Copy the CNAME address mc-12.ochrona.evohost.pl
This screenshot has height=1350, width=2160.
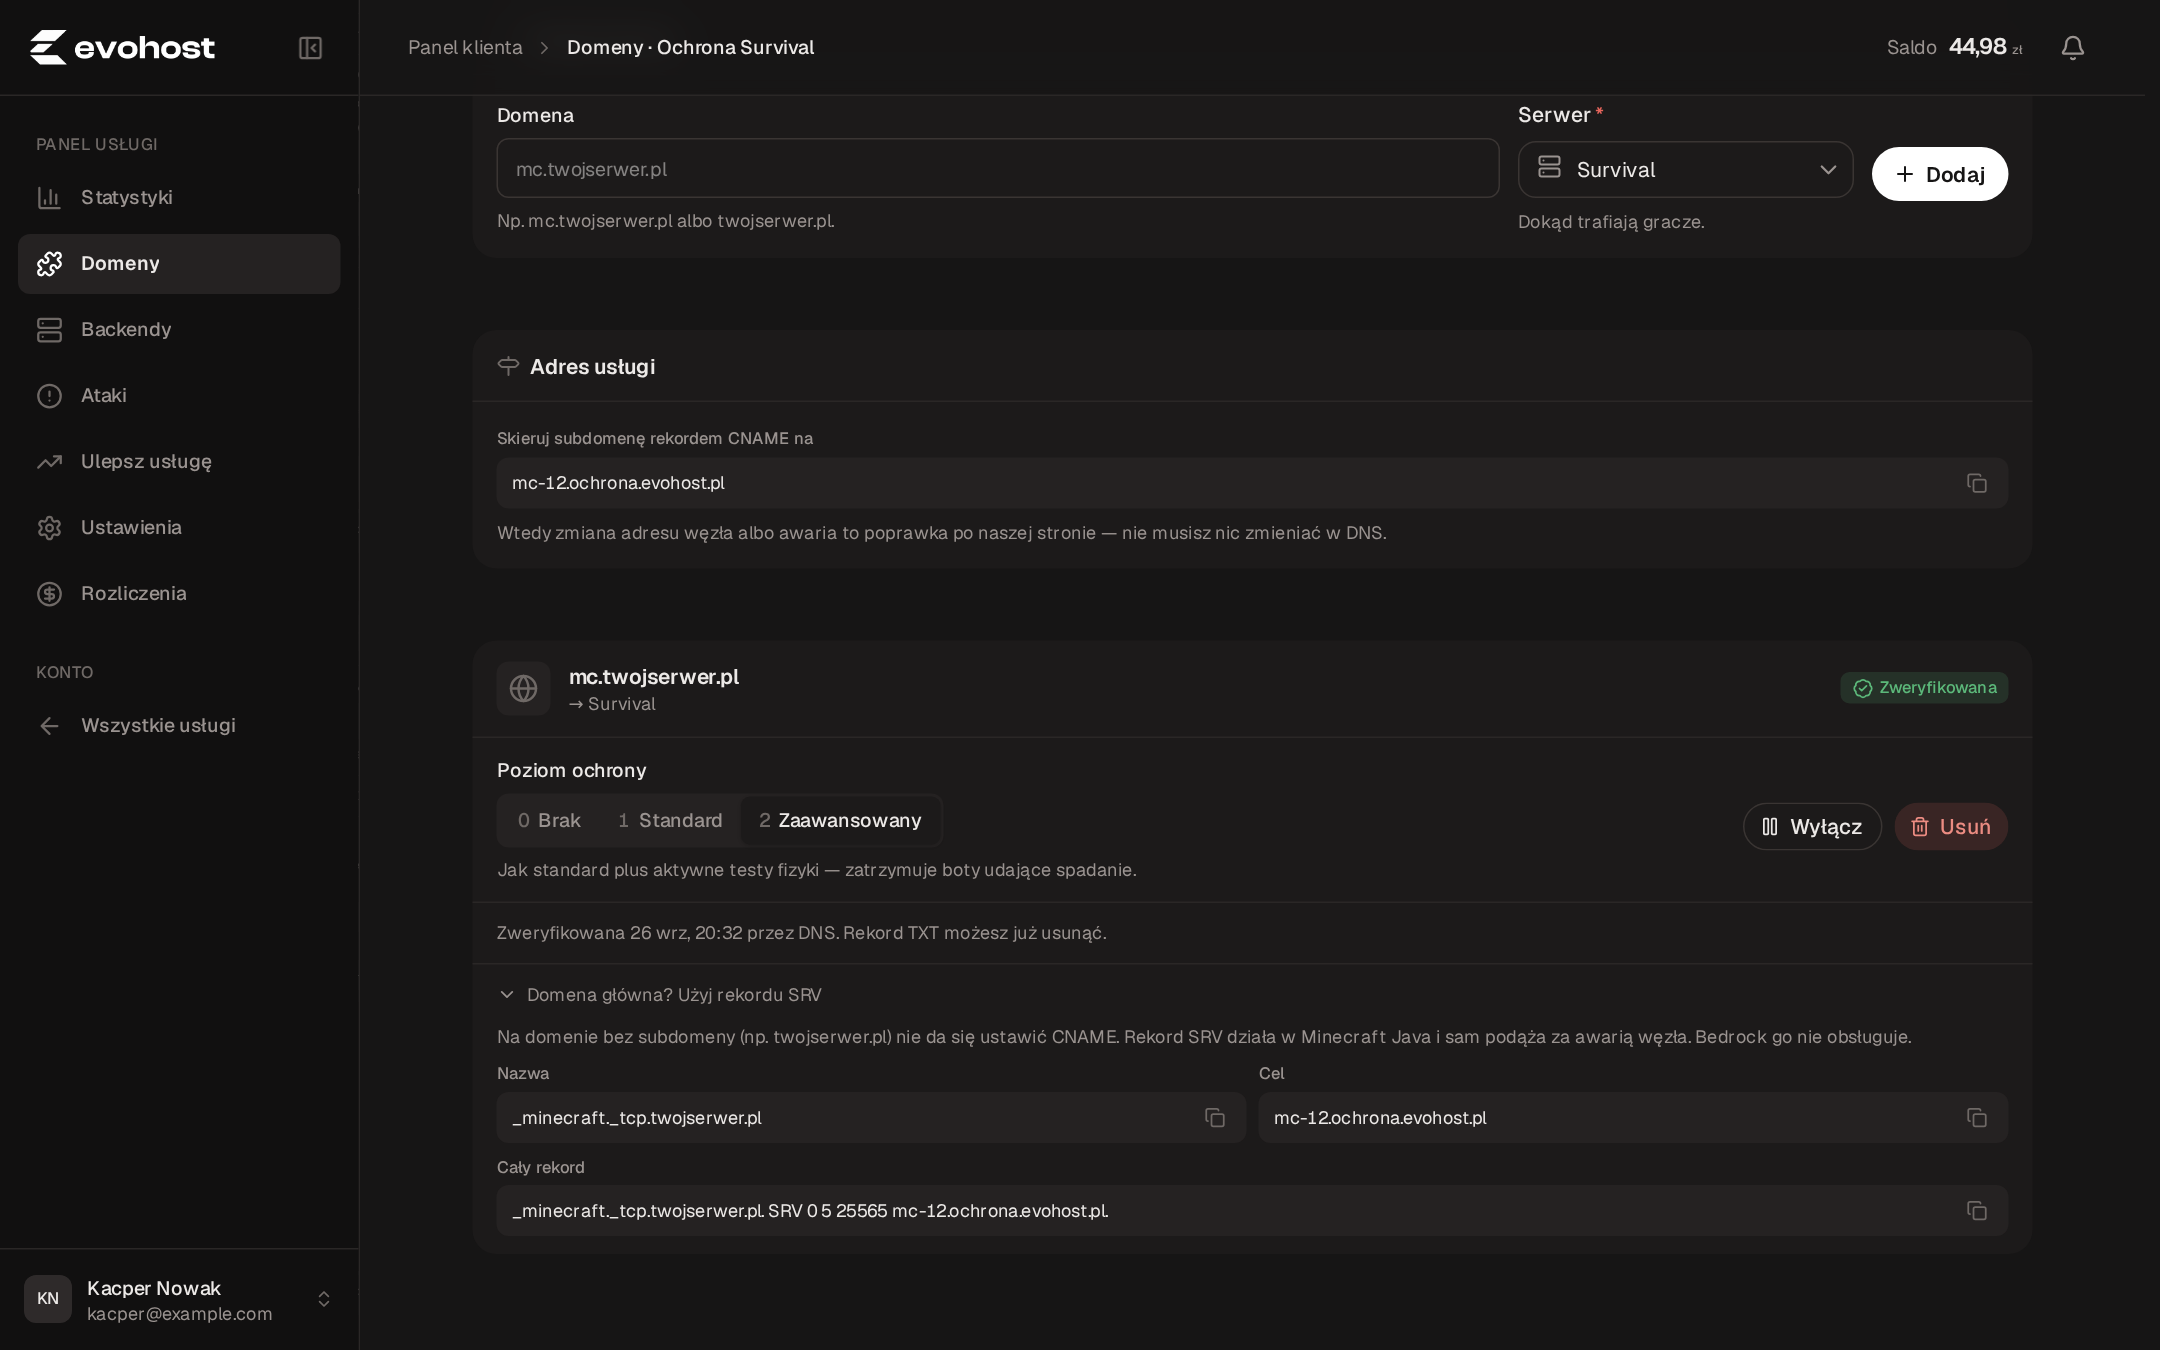coord(1976,483)
